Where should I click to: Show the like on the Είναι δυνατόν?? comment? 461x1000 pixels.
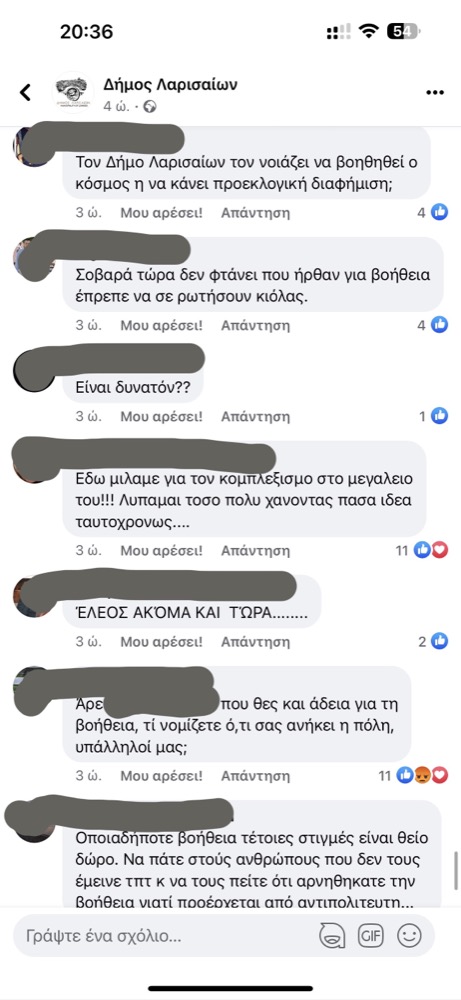433,417
